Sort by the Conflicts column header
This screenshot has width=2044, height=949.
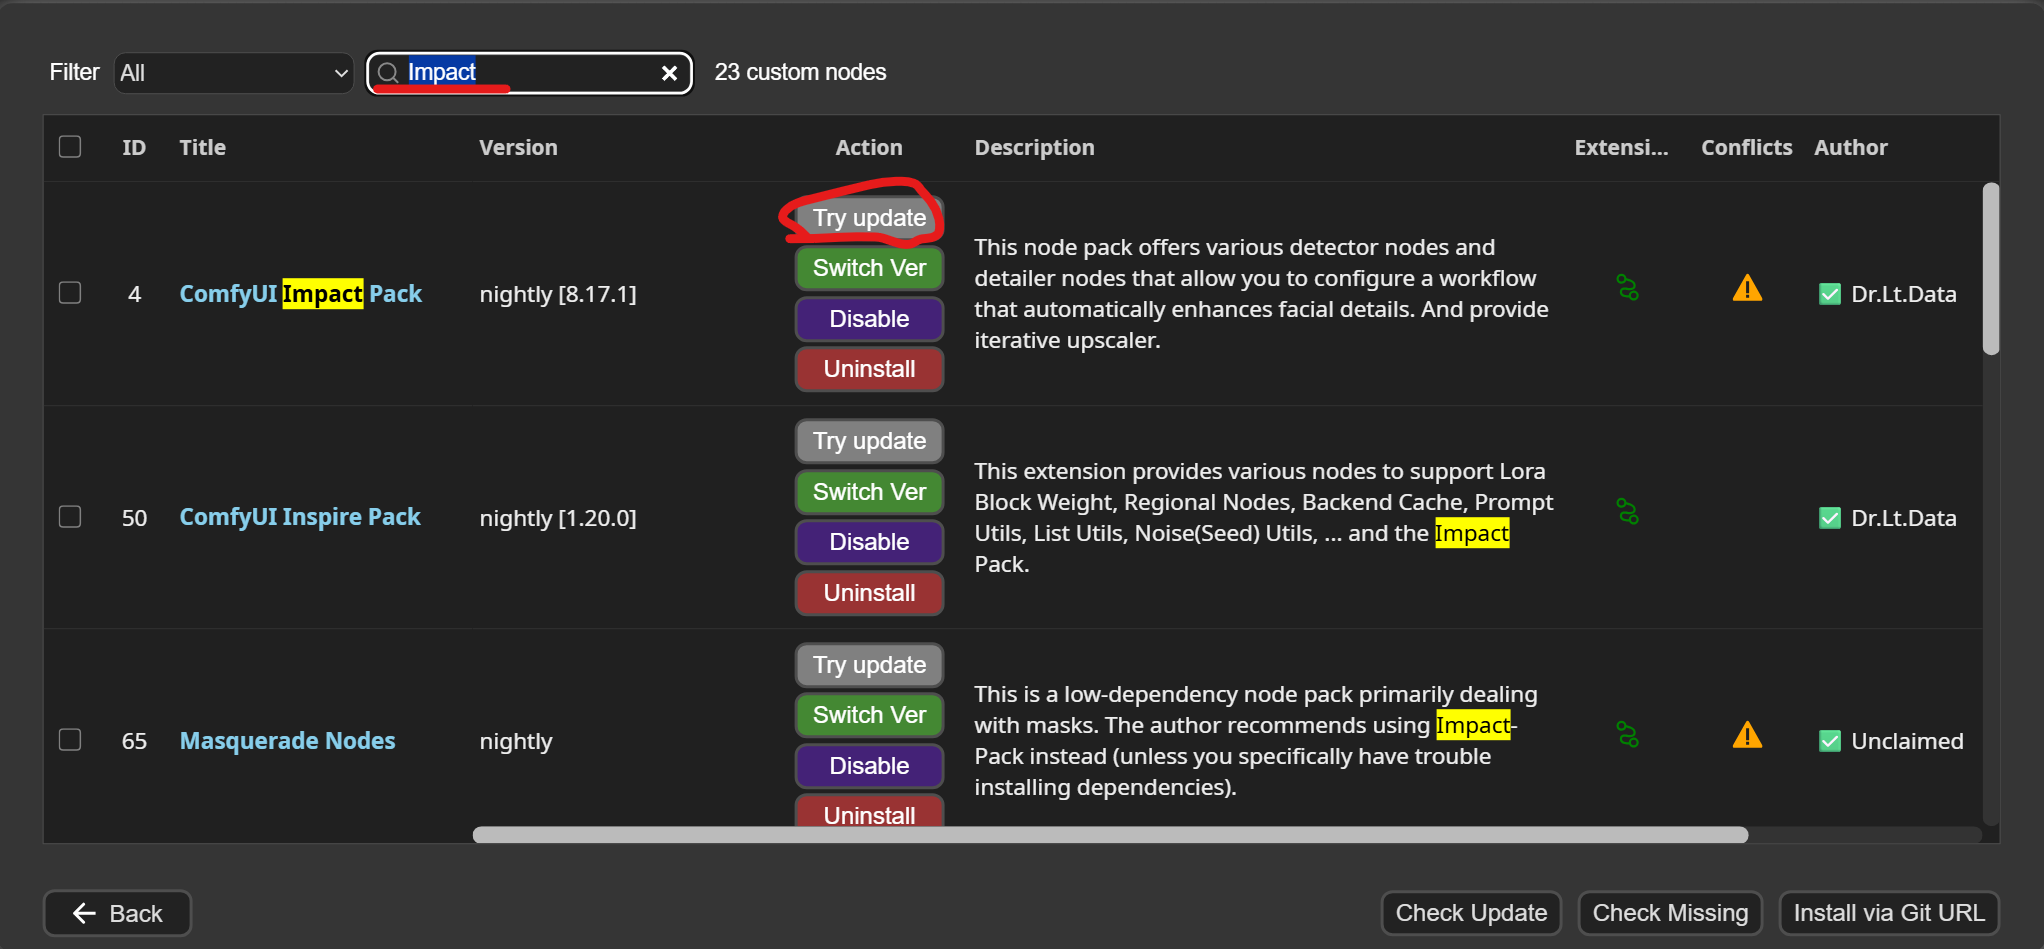pyautogui.click(x=1747, y=148)
